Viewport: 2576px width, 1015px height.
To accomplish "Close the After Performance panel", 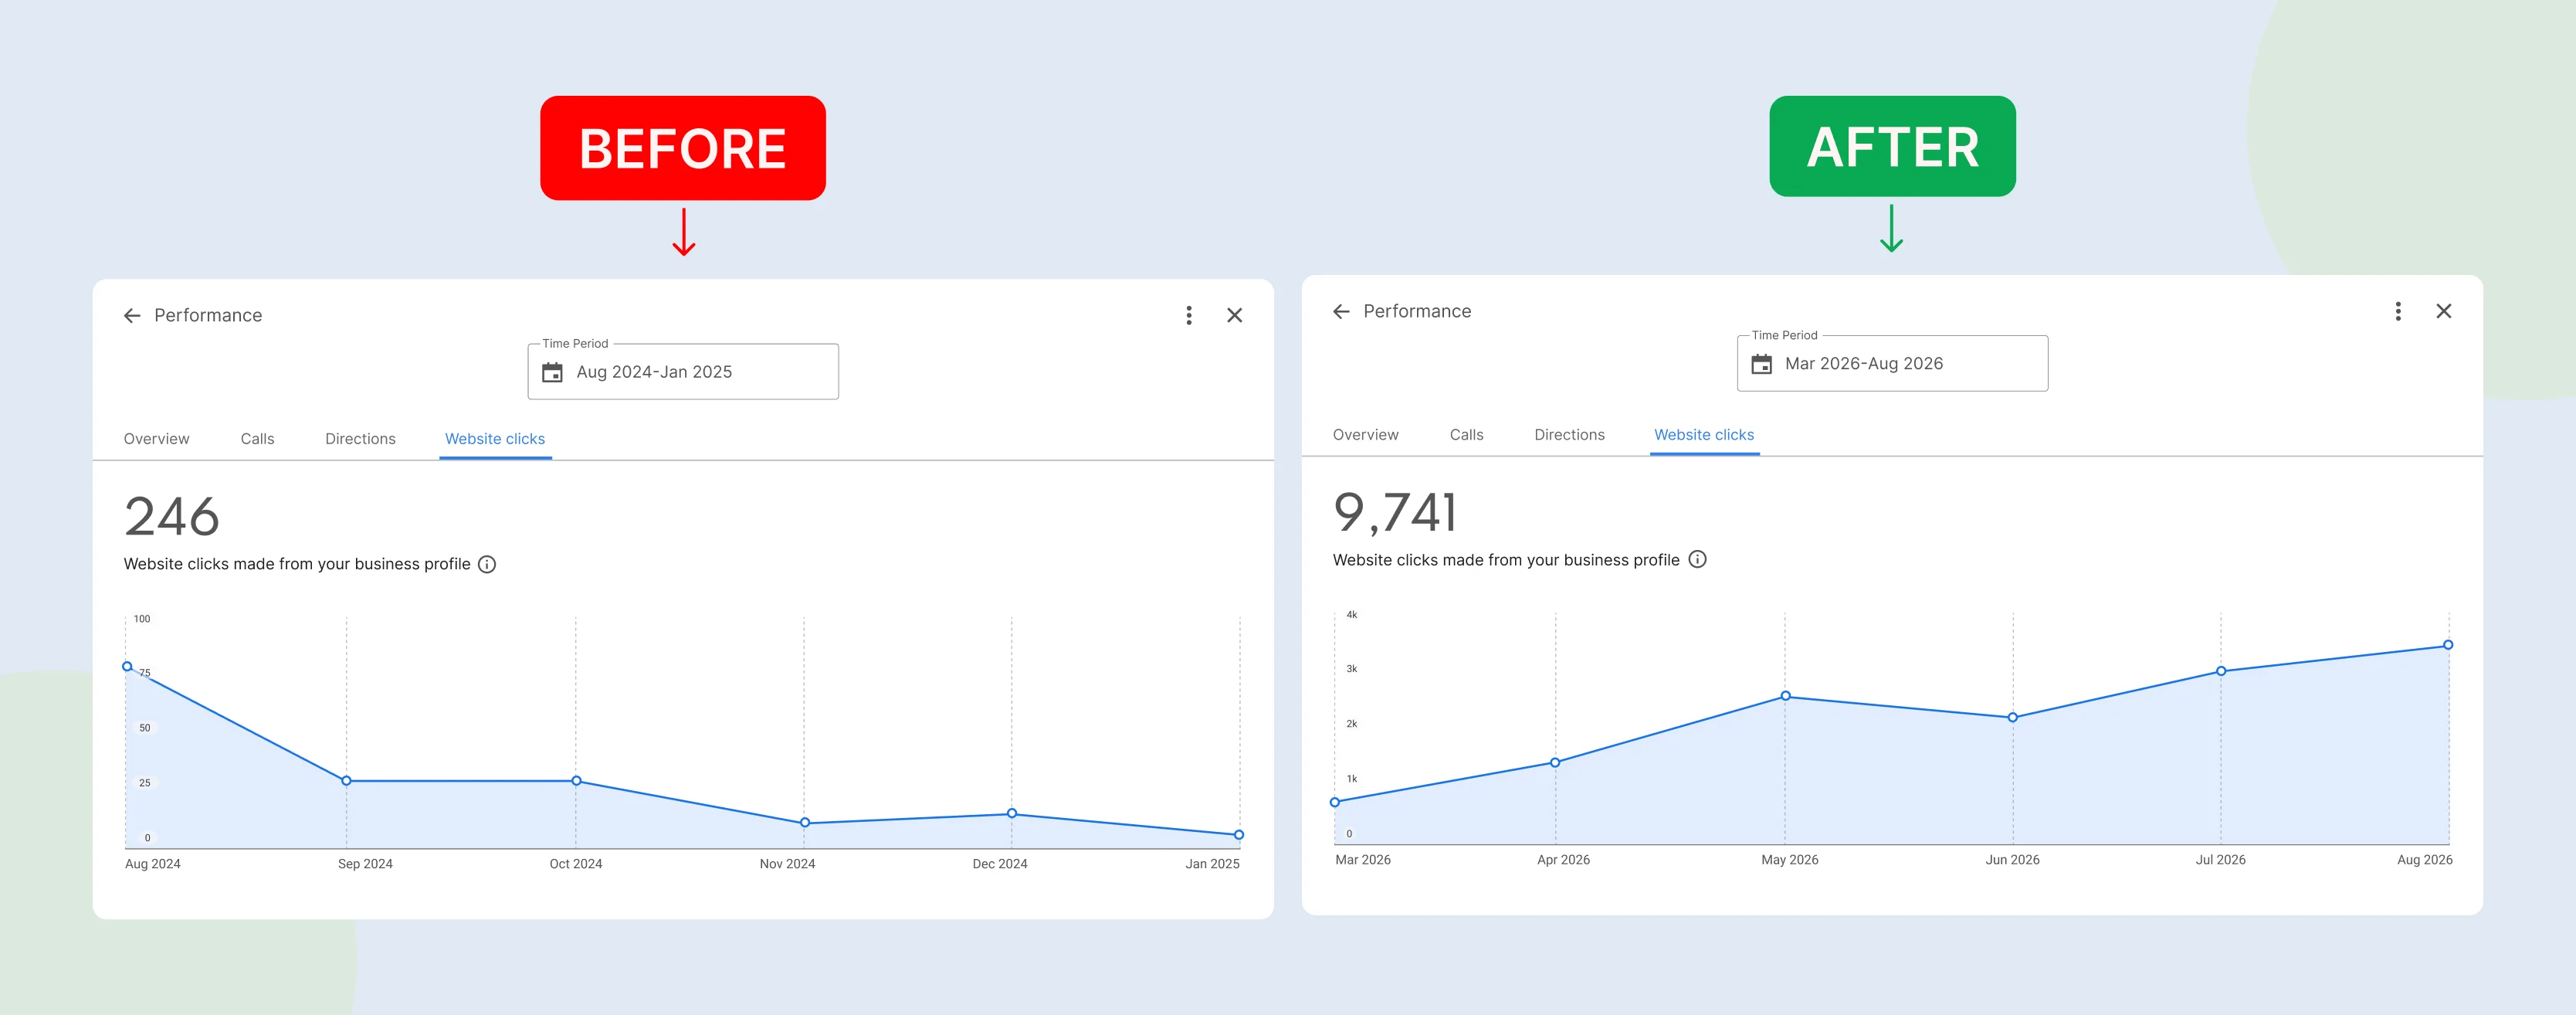I will coord(2444,312).
